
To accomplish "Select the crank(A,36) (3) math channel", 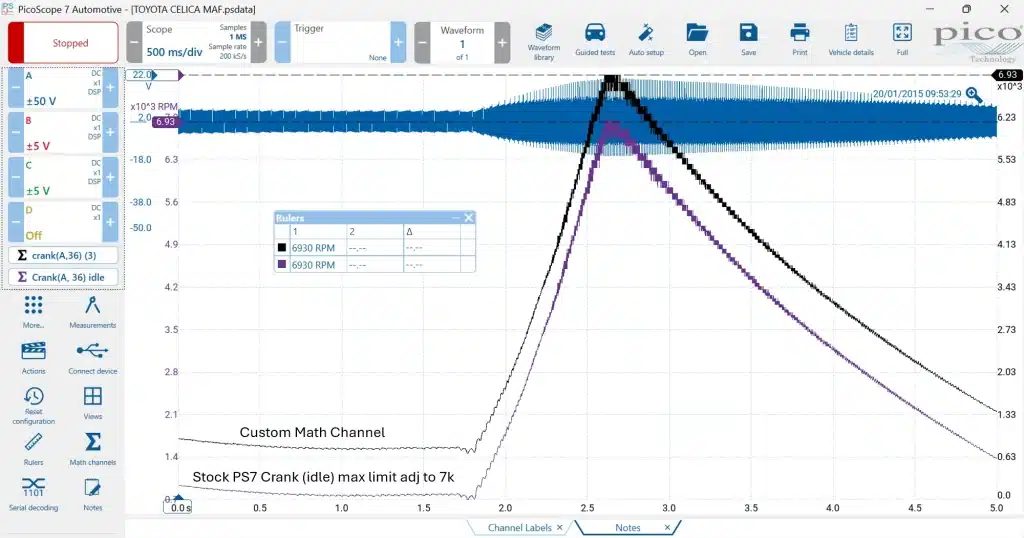I will coord(63,255).
